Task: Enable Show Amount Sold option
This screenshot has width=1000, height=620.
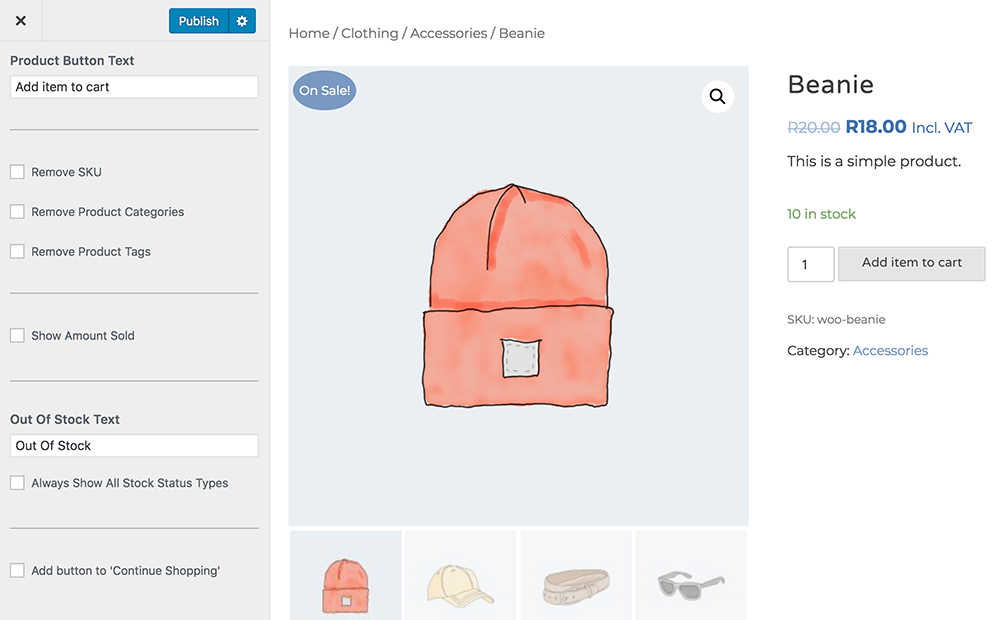Action: point(17,336)
